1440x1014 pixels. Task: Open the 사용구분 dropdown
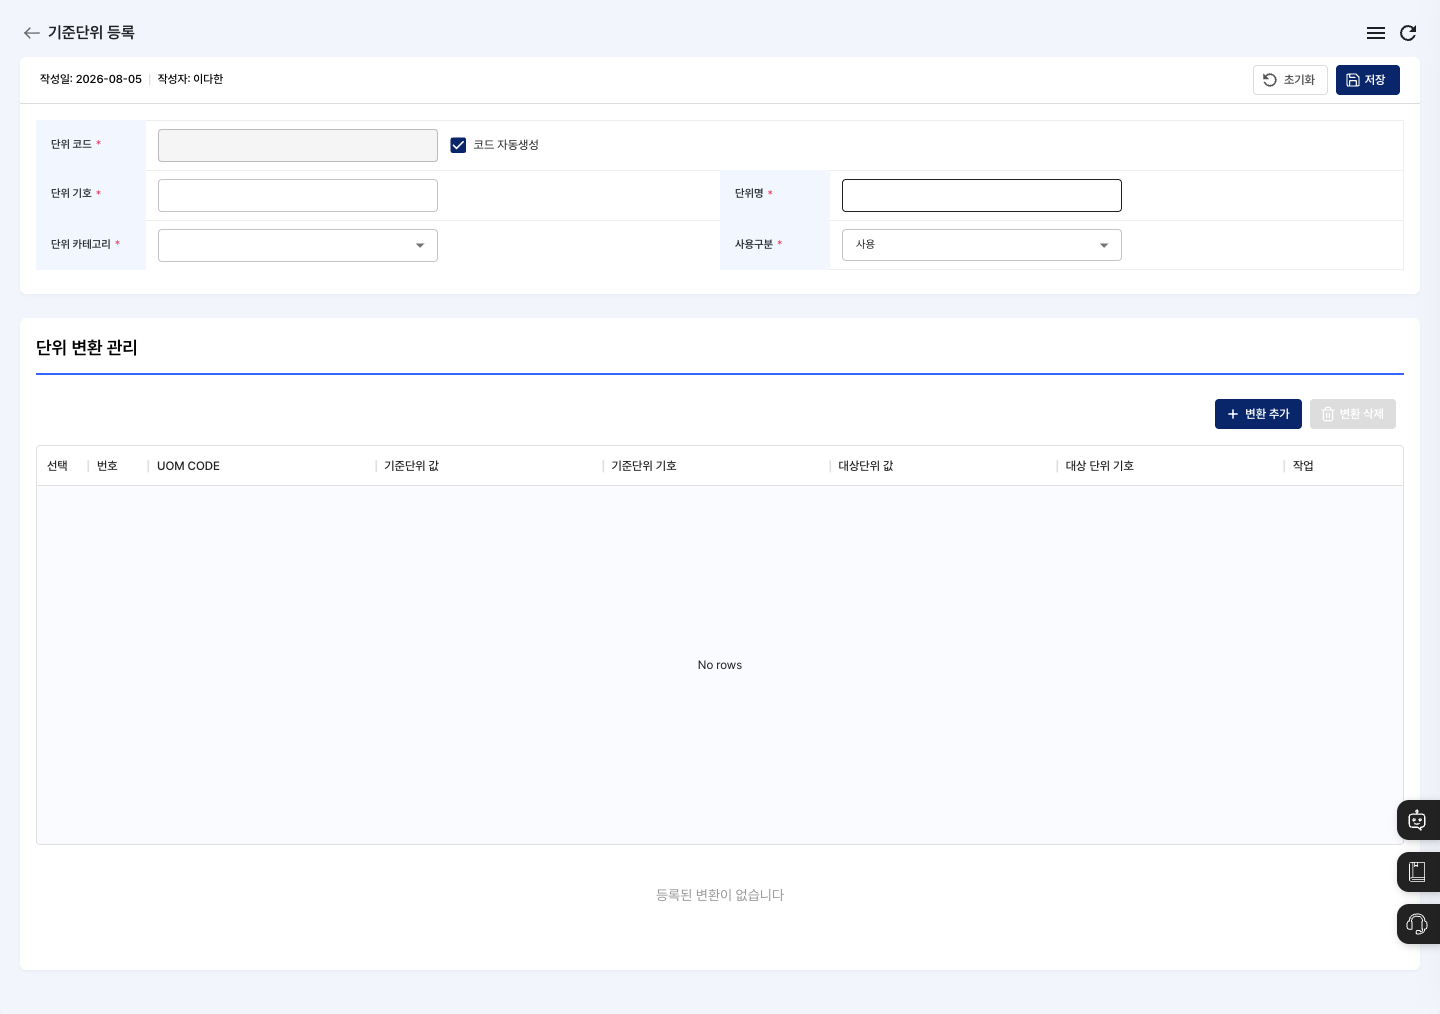pyautogui.click(x=982, y=245)
